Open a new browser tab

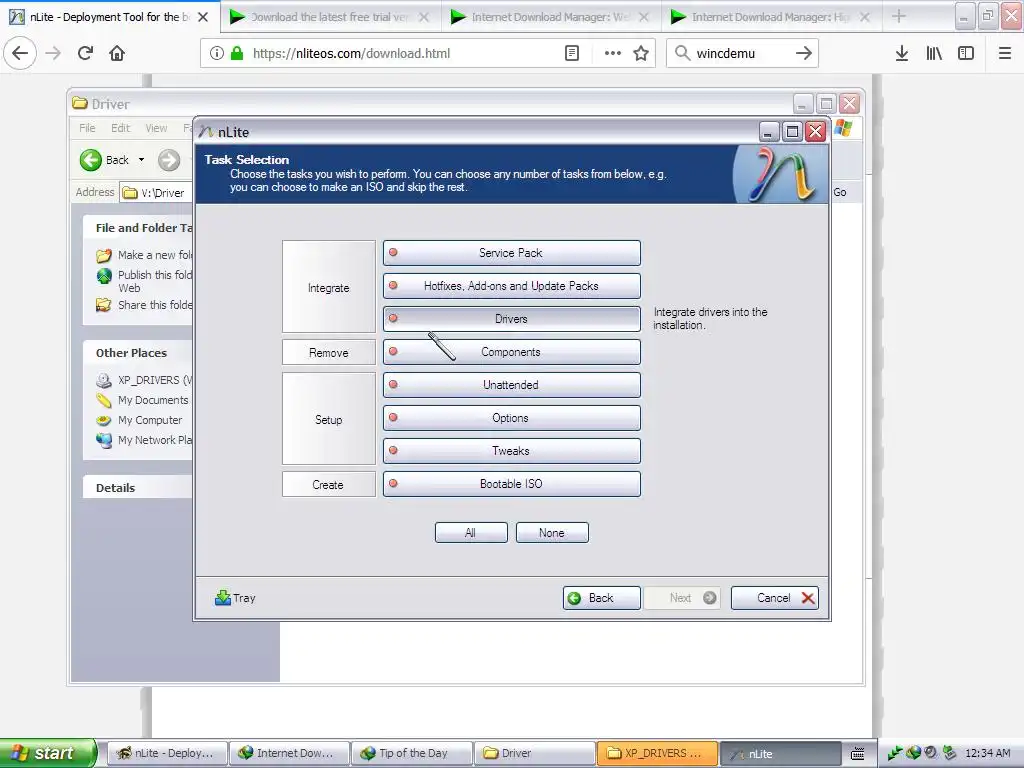click(899, 17)
